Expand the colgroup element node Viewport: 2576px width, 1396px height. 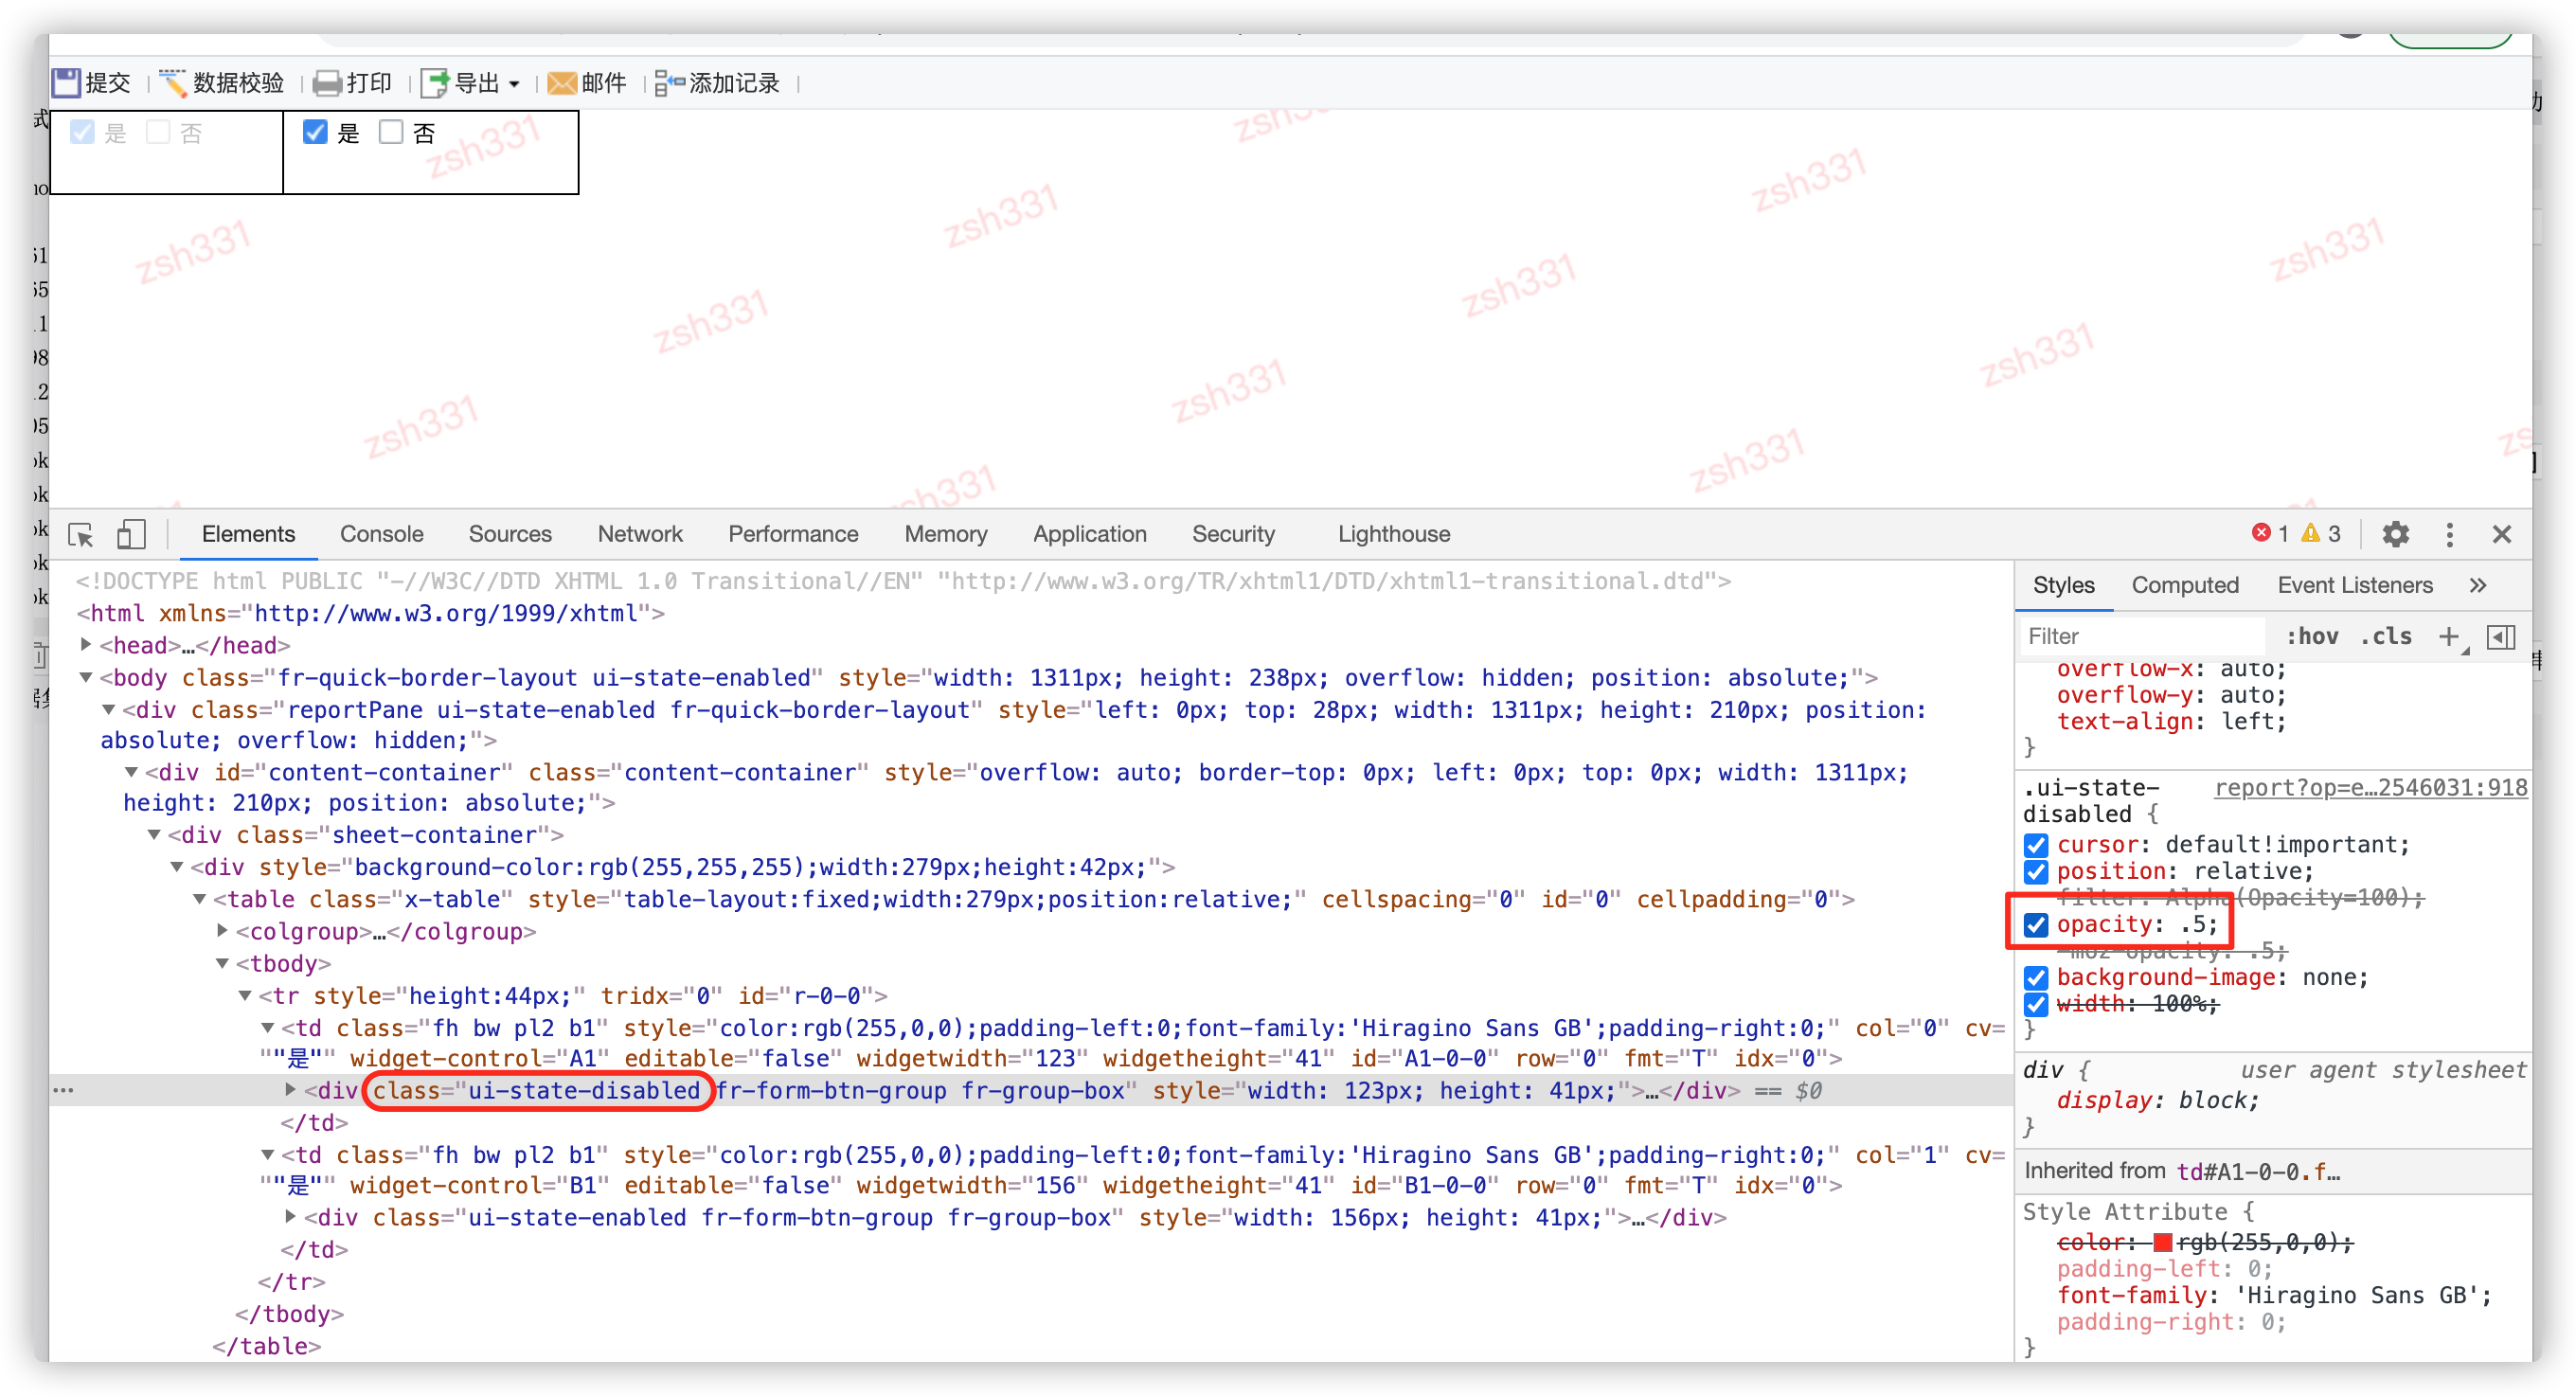tap(222, 931)
